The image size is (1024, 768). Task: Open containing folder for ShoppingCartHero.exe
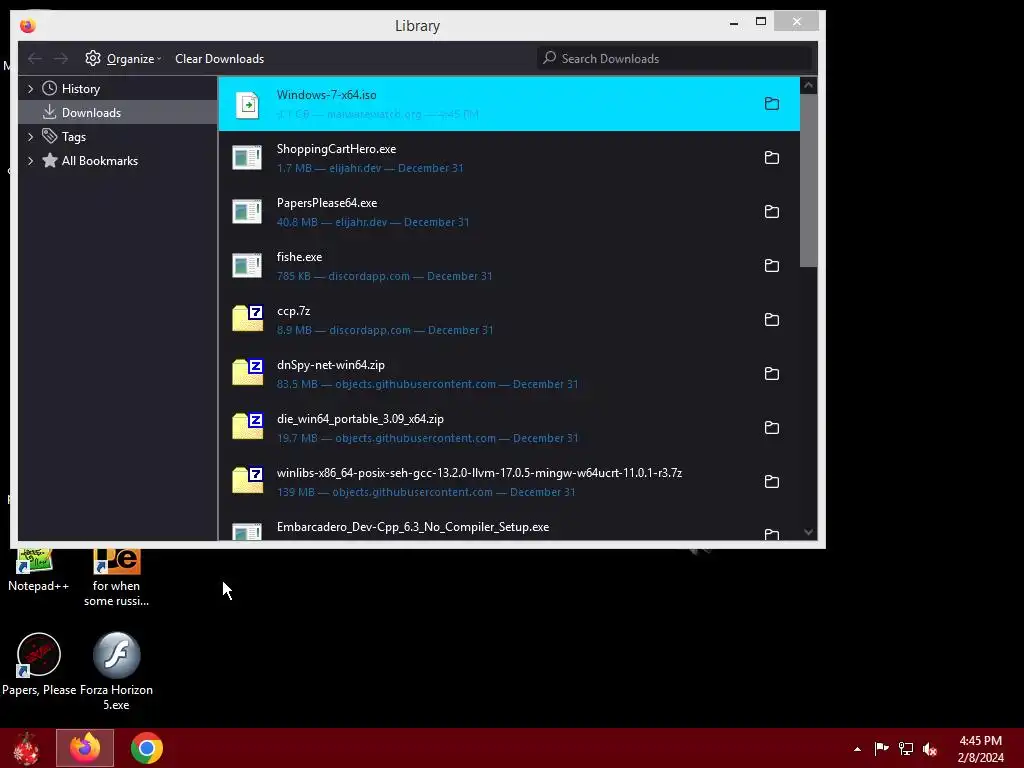(771, 157)
